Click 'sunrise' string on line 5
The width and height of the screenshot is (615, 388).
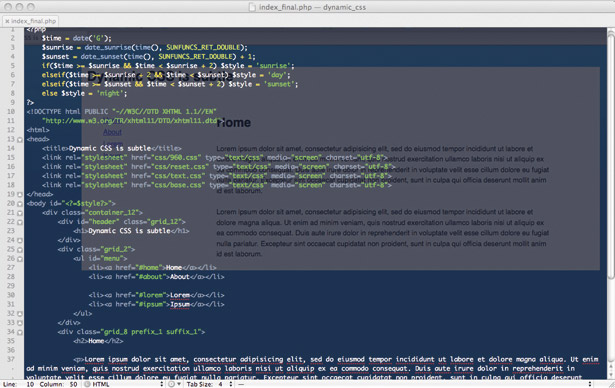pos(273,66)
